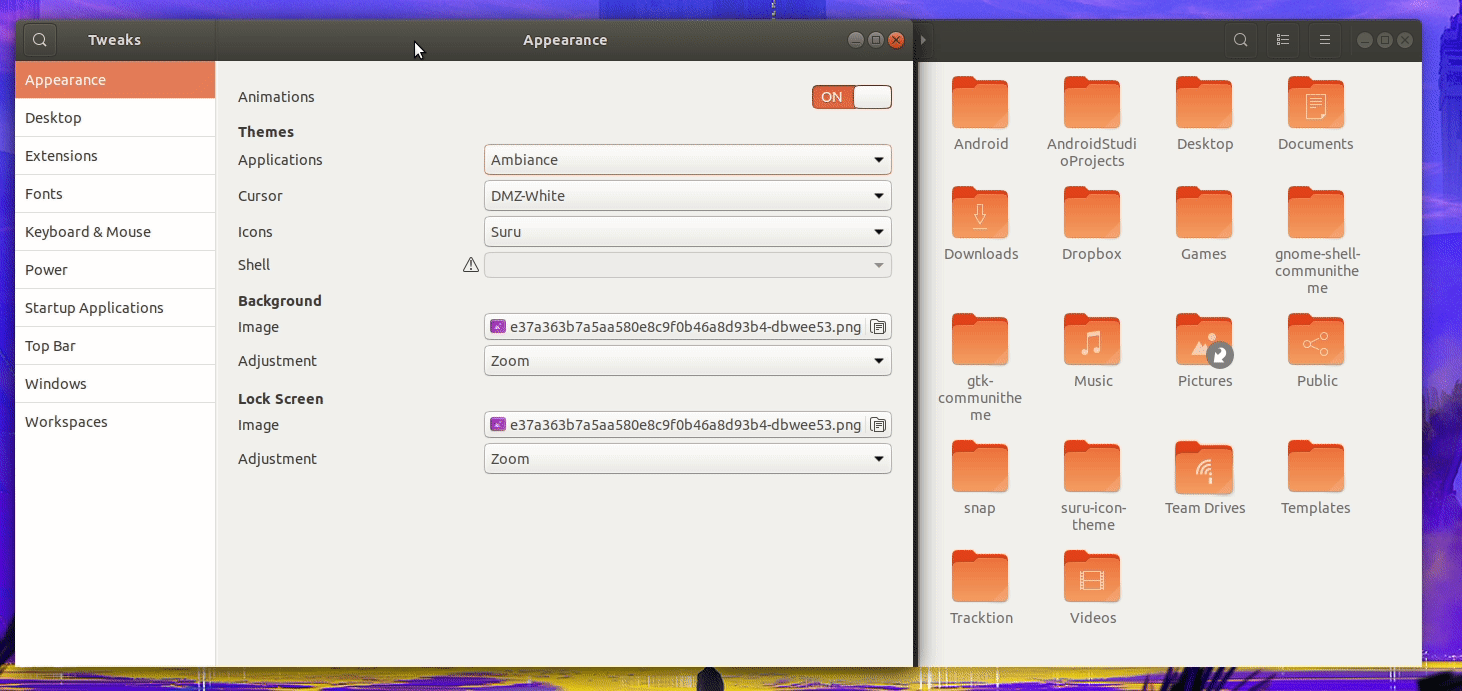Click the file manager search icon
Image resolution: width=1462 pixels, height=691 pixels.
click(1241, 40)
